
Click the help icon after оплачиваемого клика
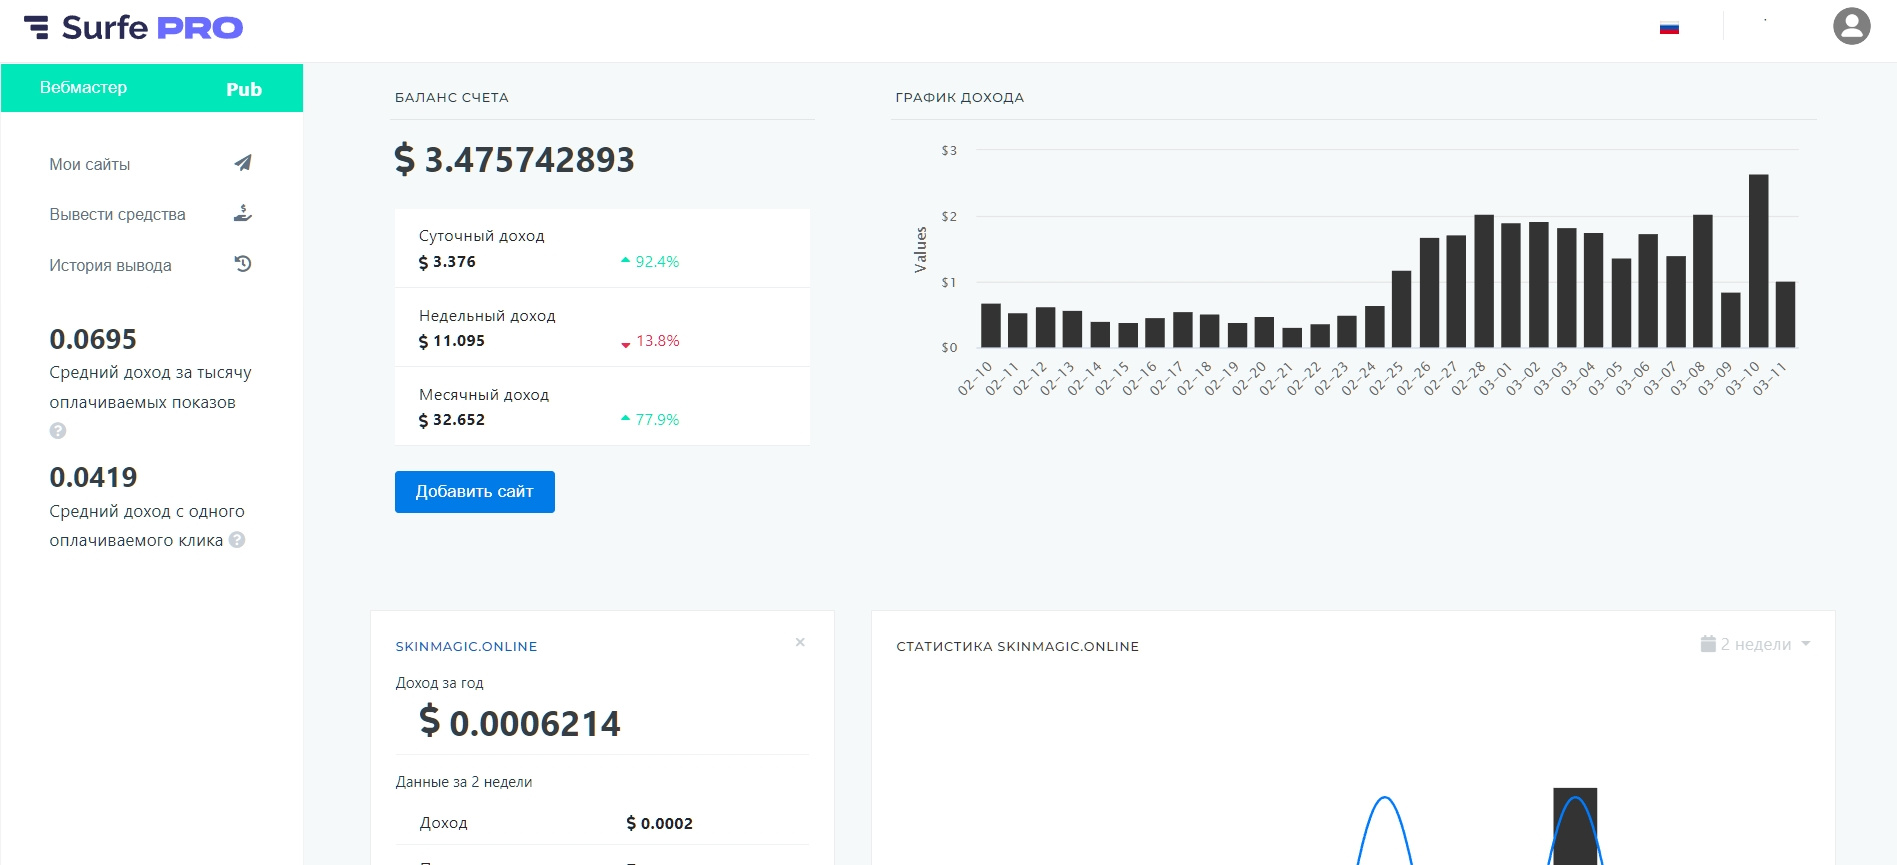237,540
